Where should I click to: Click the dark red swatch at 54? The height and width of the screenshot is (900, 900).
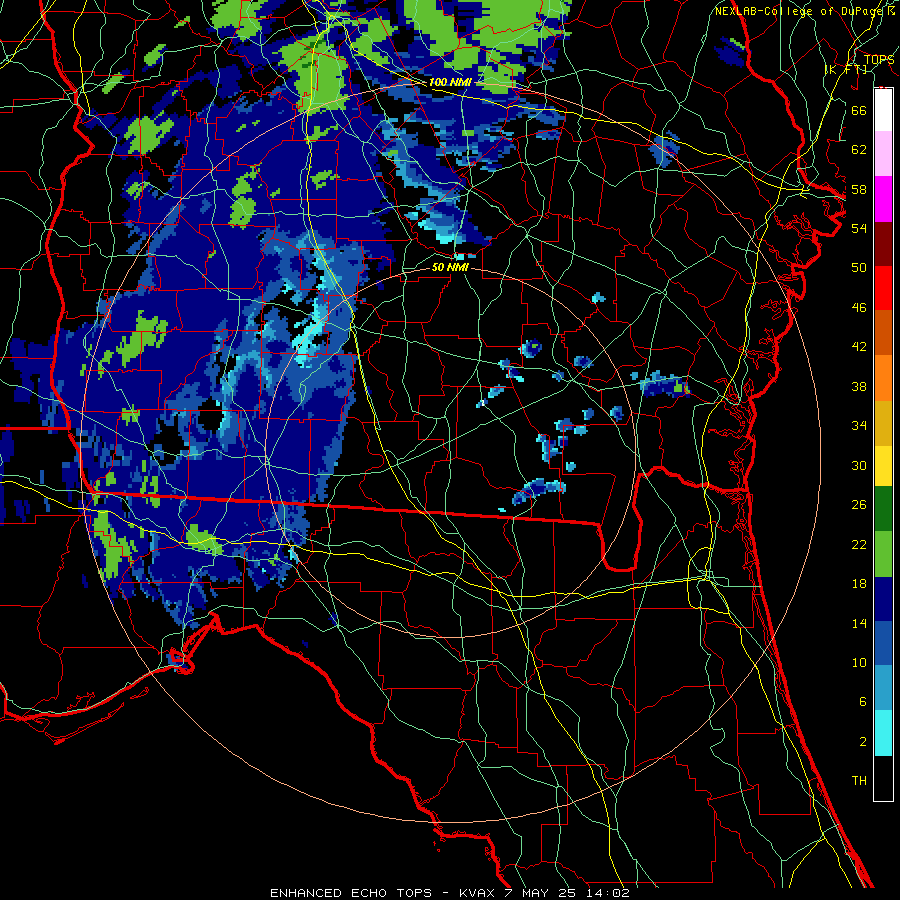[883, 244]
